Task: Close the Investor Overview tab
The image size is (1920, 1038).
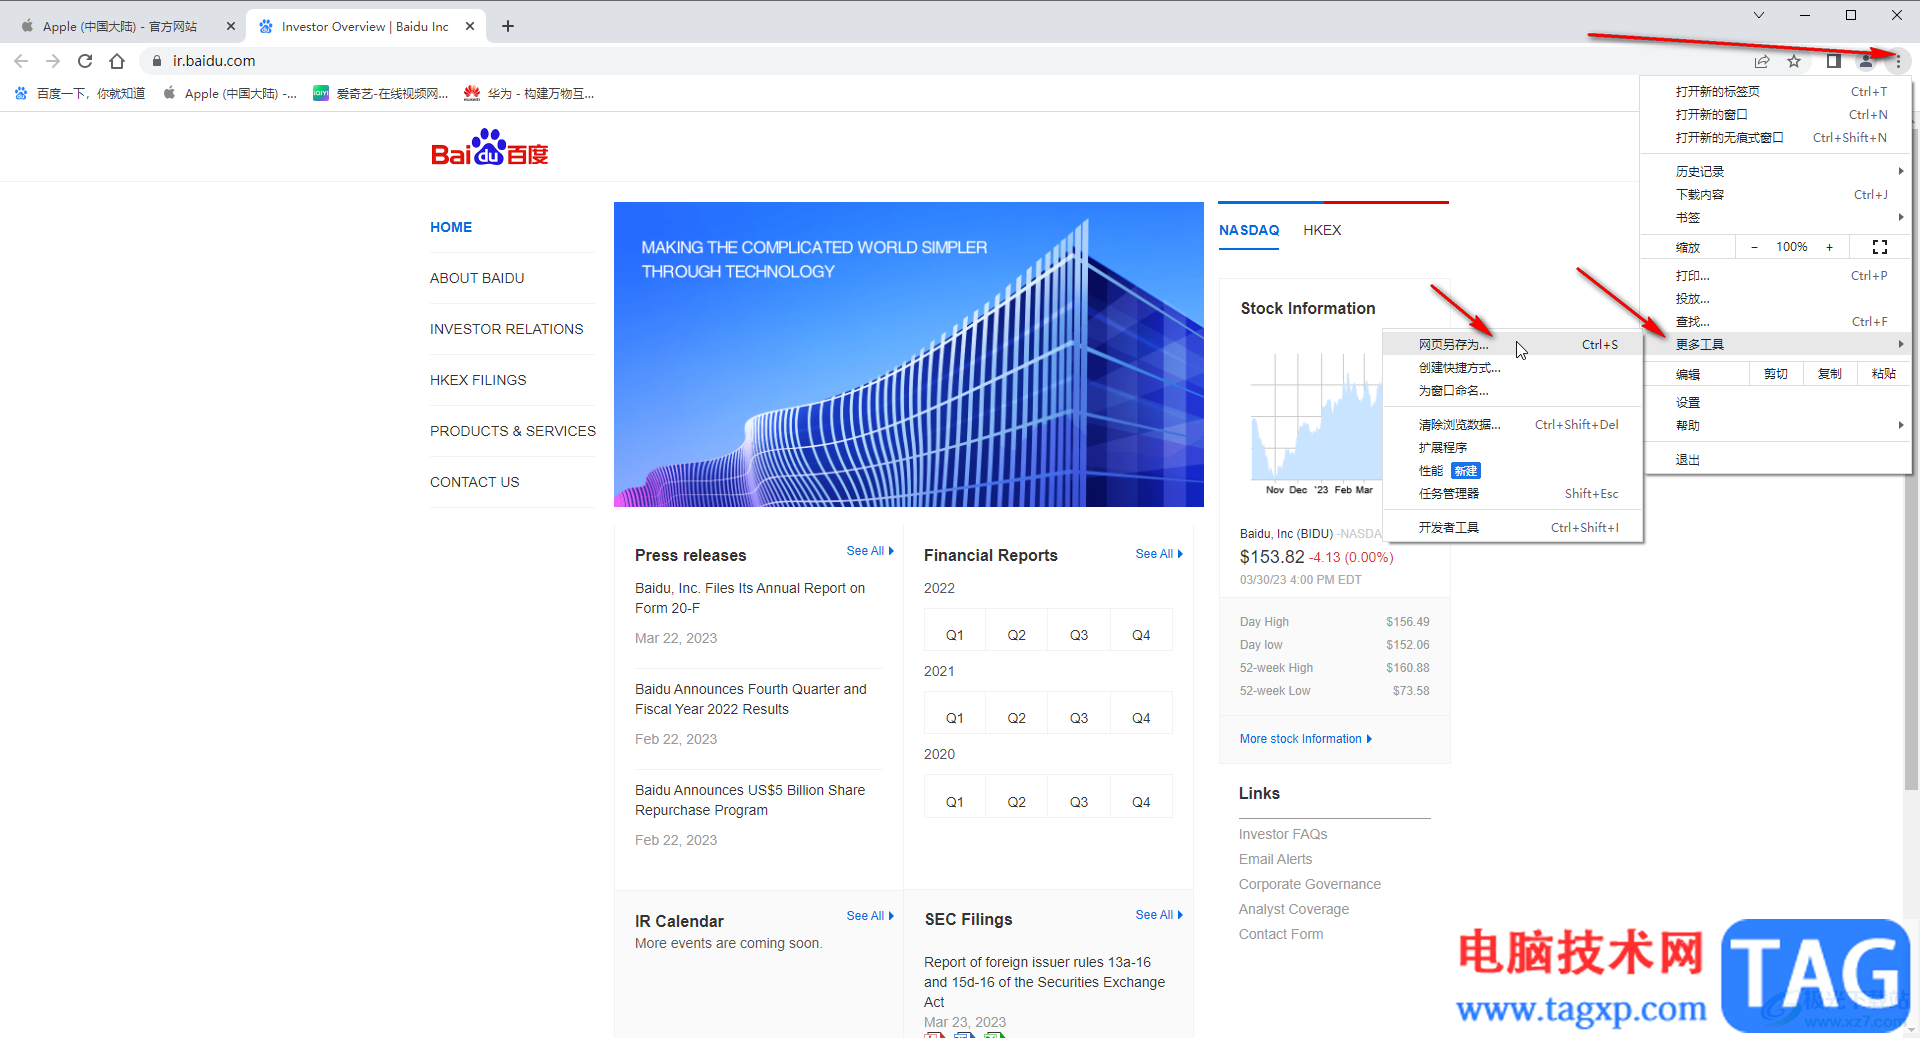Action: click(x=470, y=26)
